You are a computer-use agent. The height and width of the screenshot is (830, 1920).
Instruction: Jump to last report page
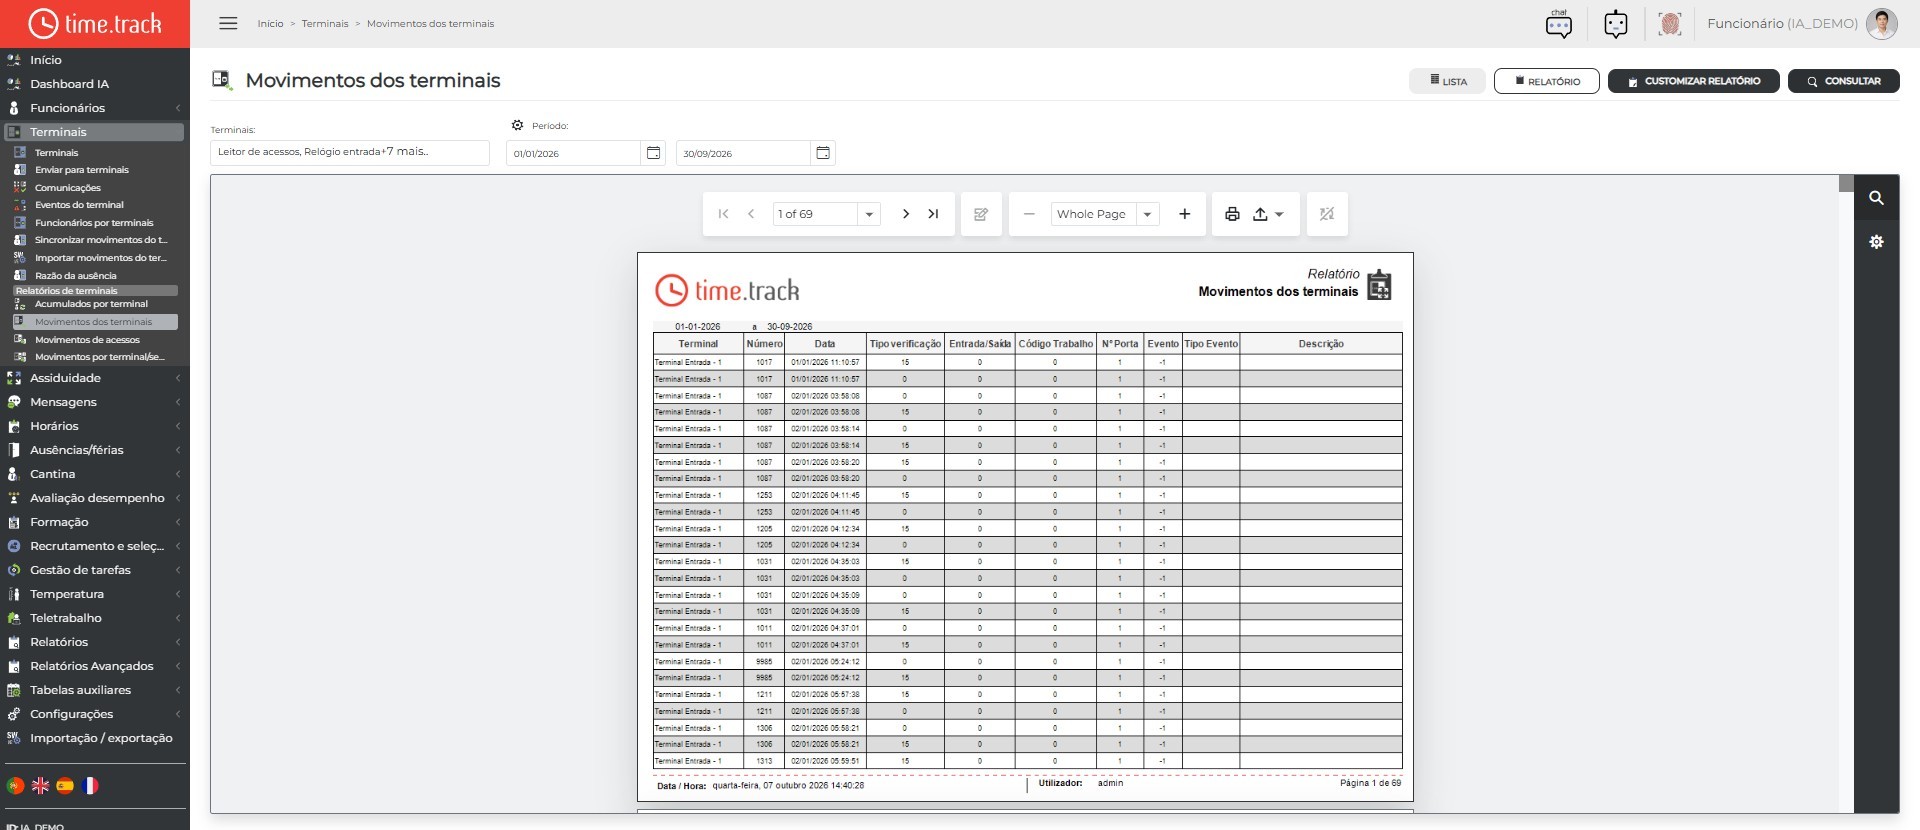[933, 214]
